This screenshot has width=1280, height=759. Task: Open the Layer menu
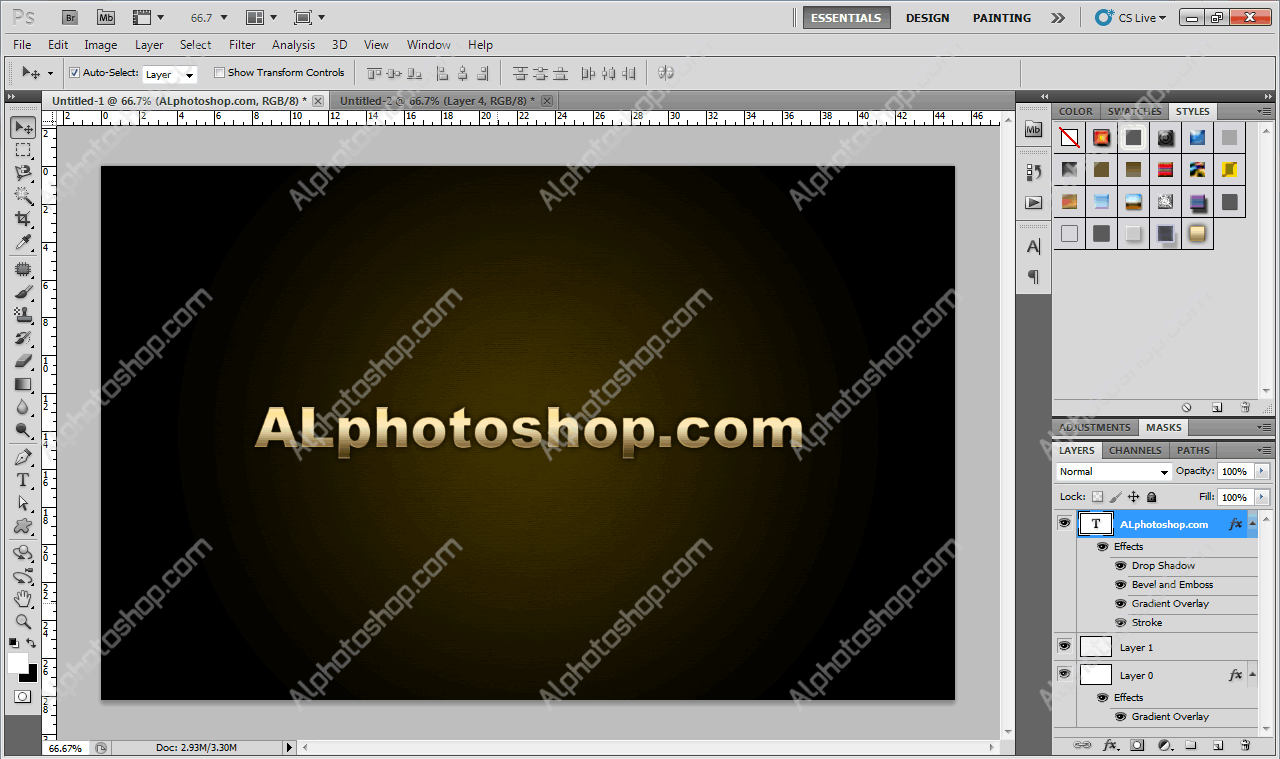149,45
